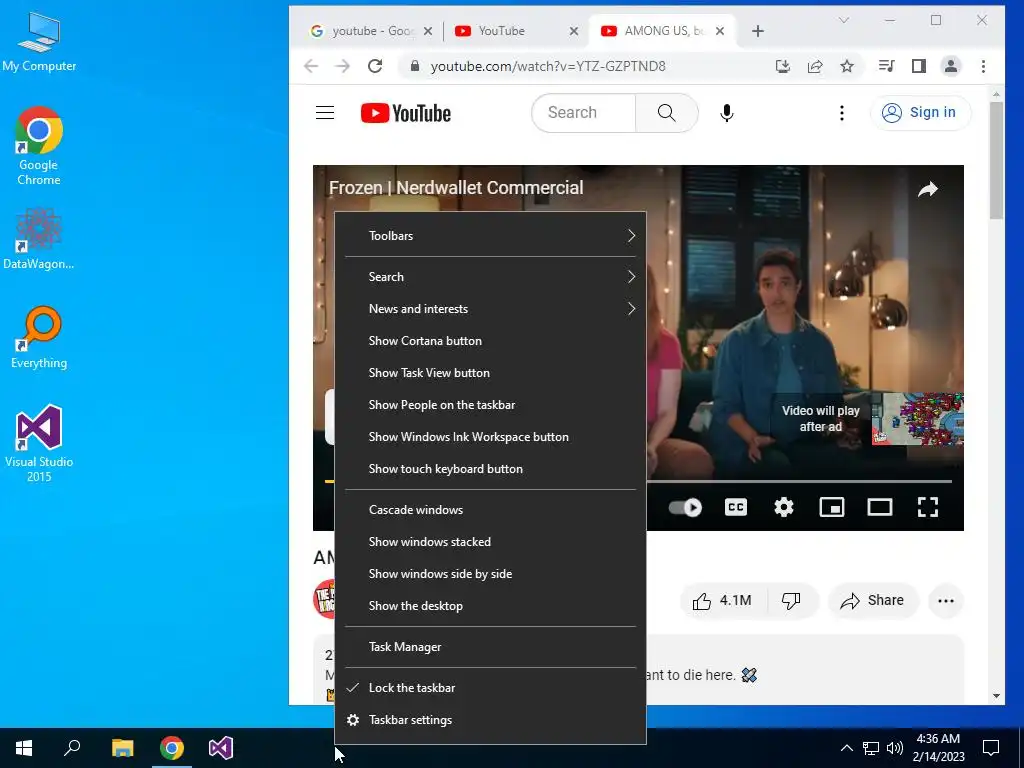Dislike the video
Screen dimensions: 1024x768
792,601
